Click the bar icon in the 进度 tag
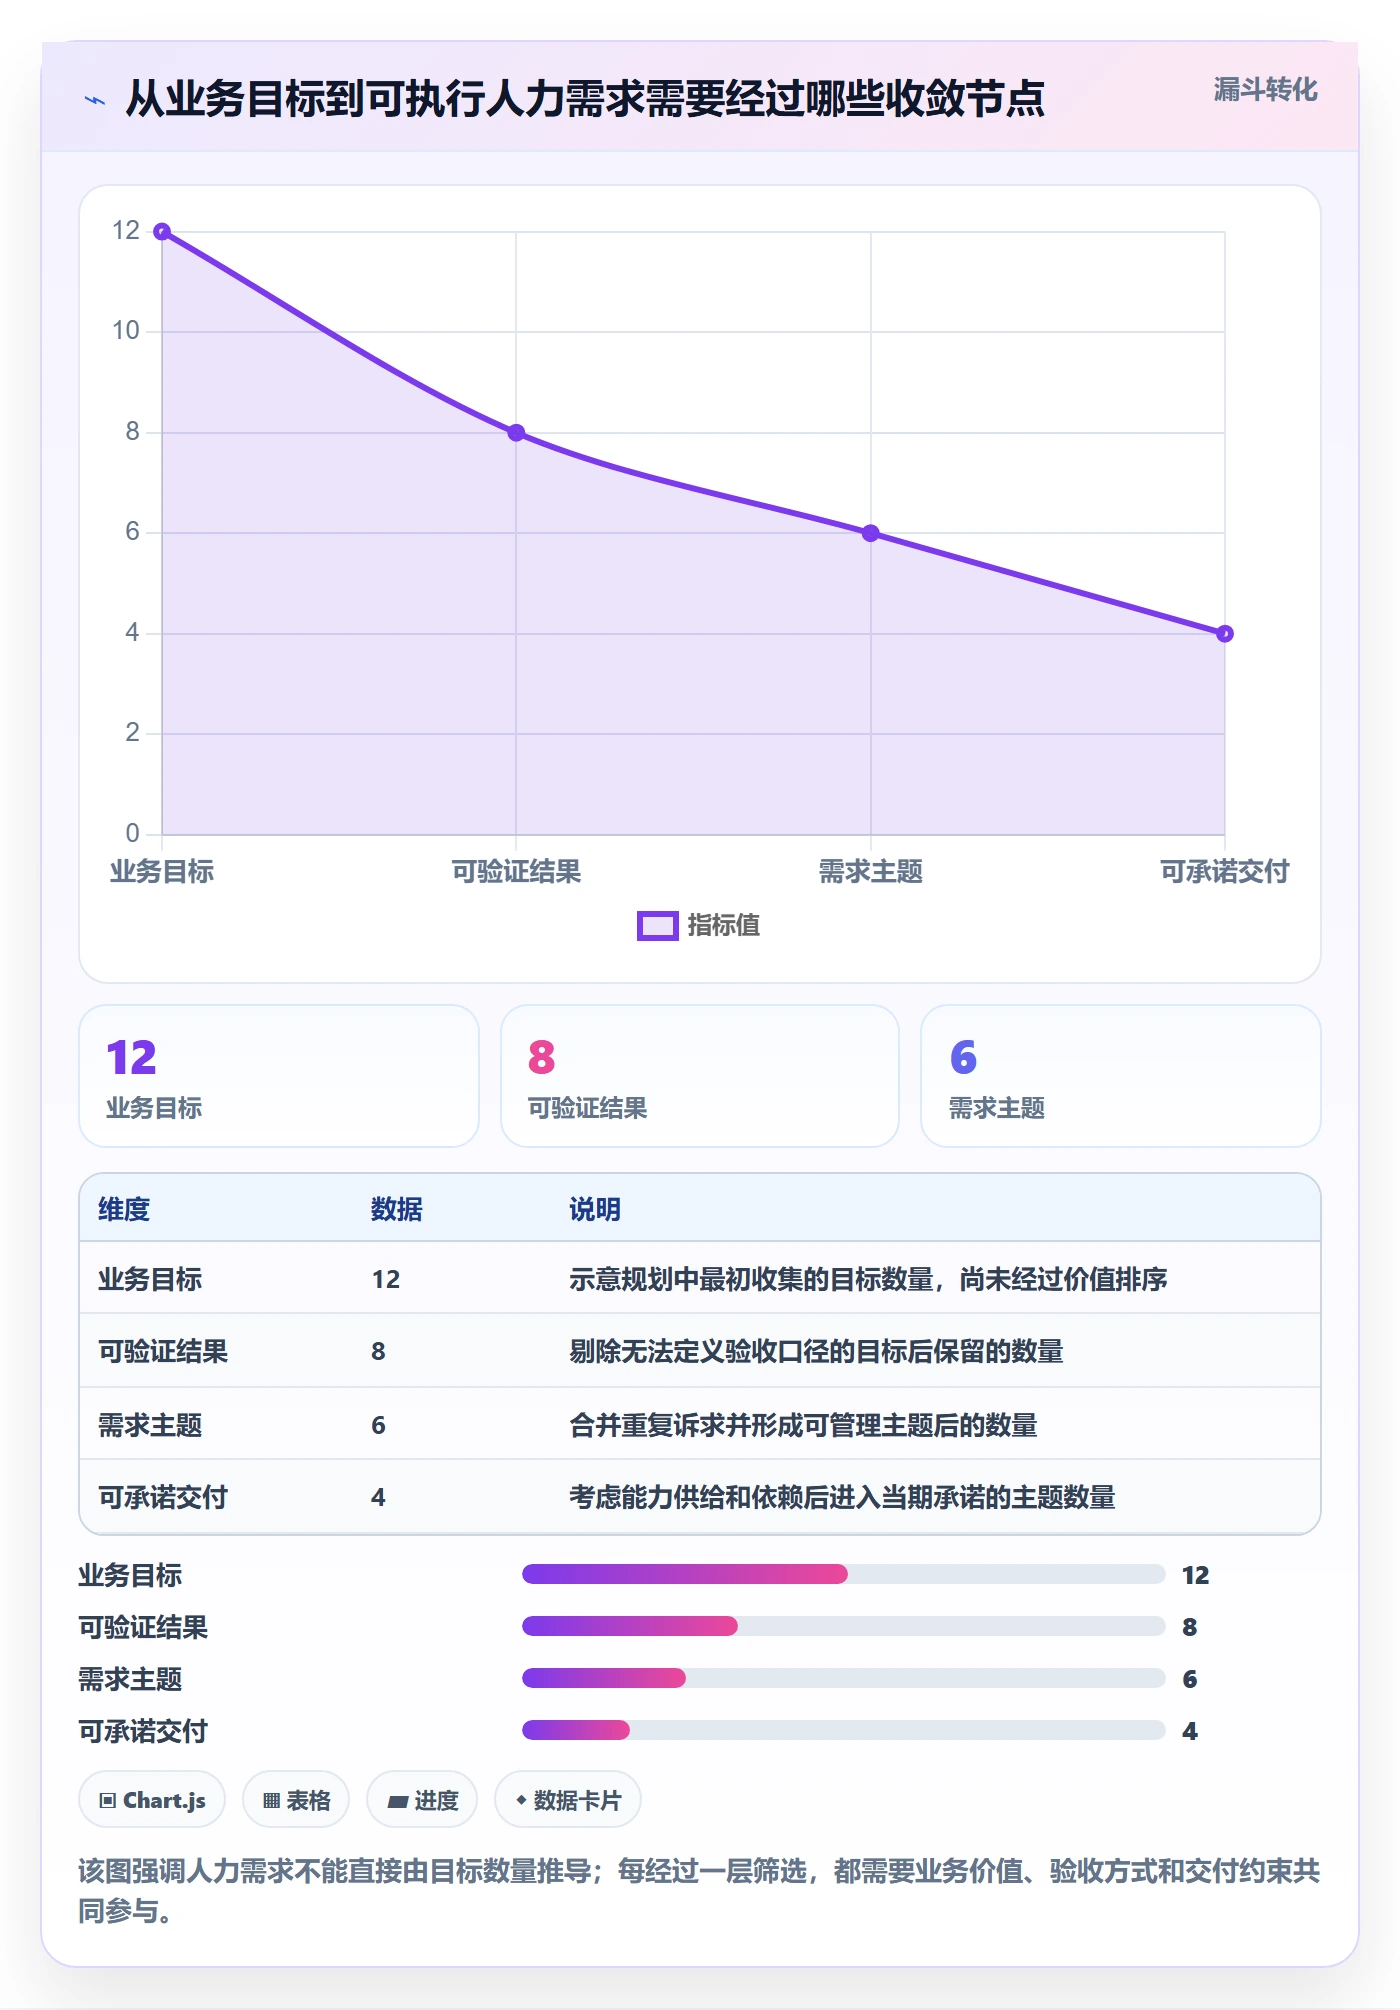The height and width of the screenshot is (2010, 1400). (398, 1802)
